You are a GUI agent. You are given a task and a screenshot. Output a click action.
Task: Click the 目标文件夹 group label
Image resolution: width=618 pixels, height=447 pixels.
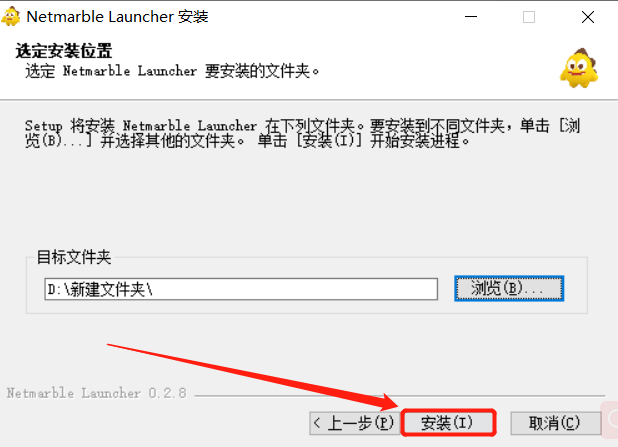point(74,257)
